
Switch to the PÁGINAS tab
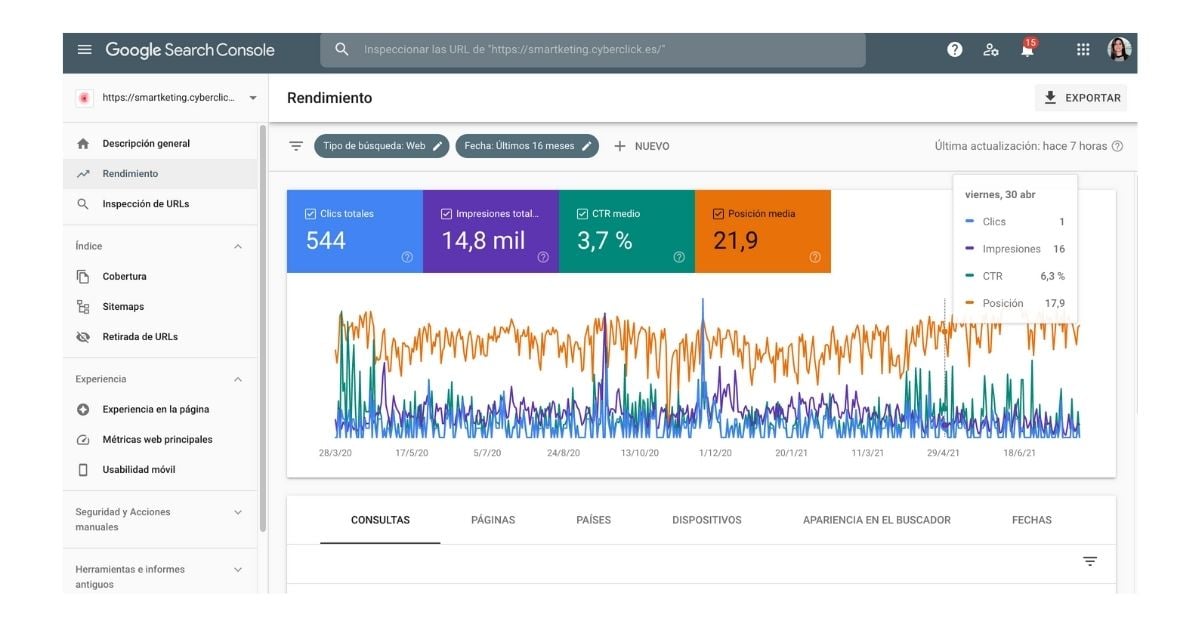point(493,520)
